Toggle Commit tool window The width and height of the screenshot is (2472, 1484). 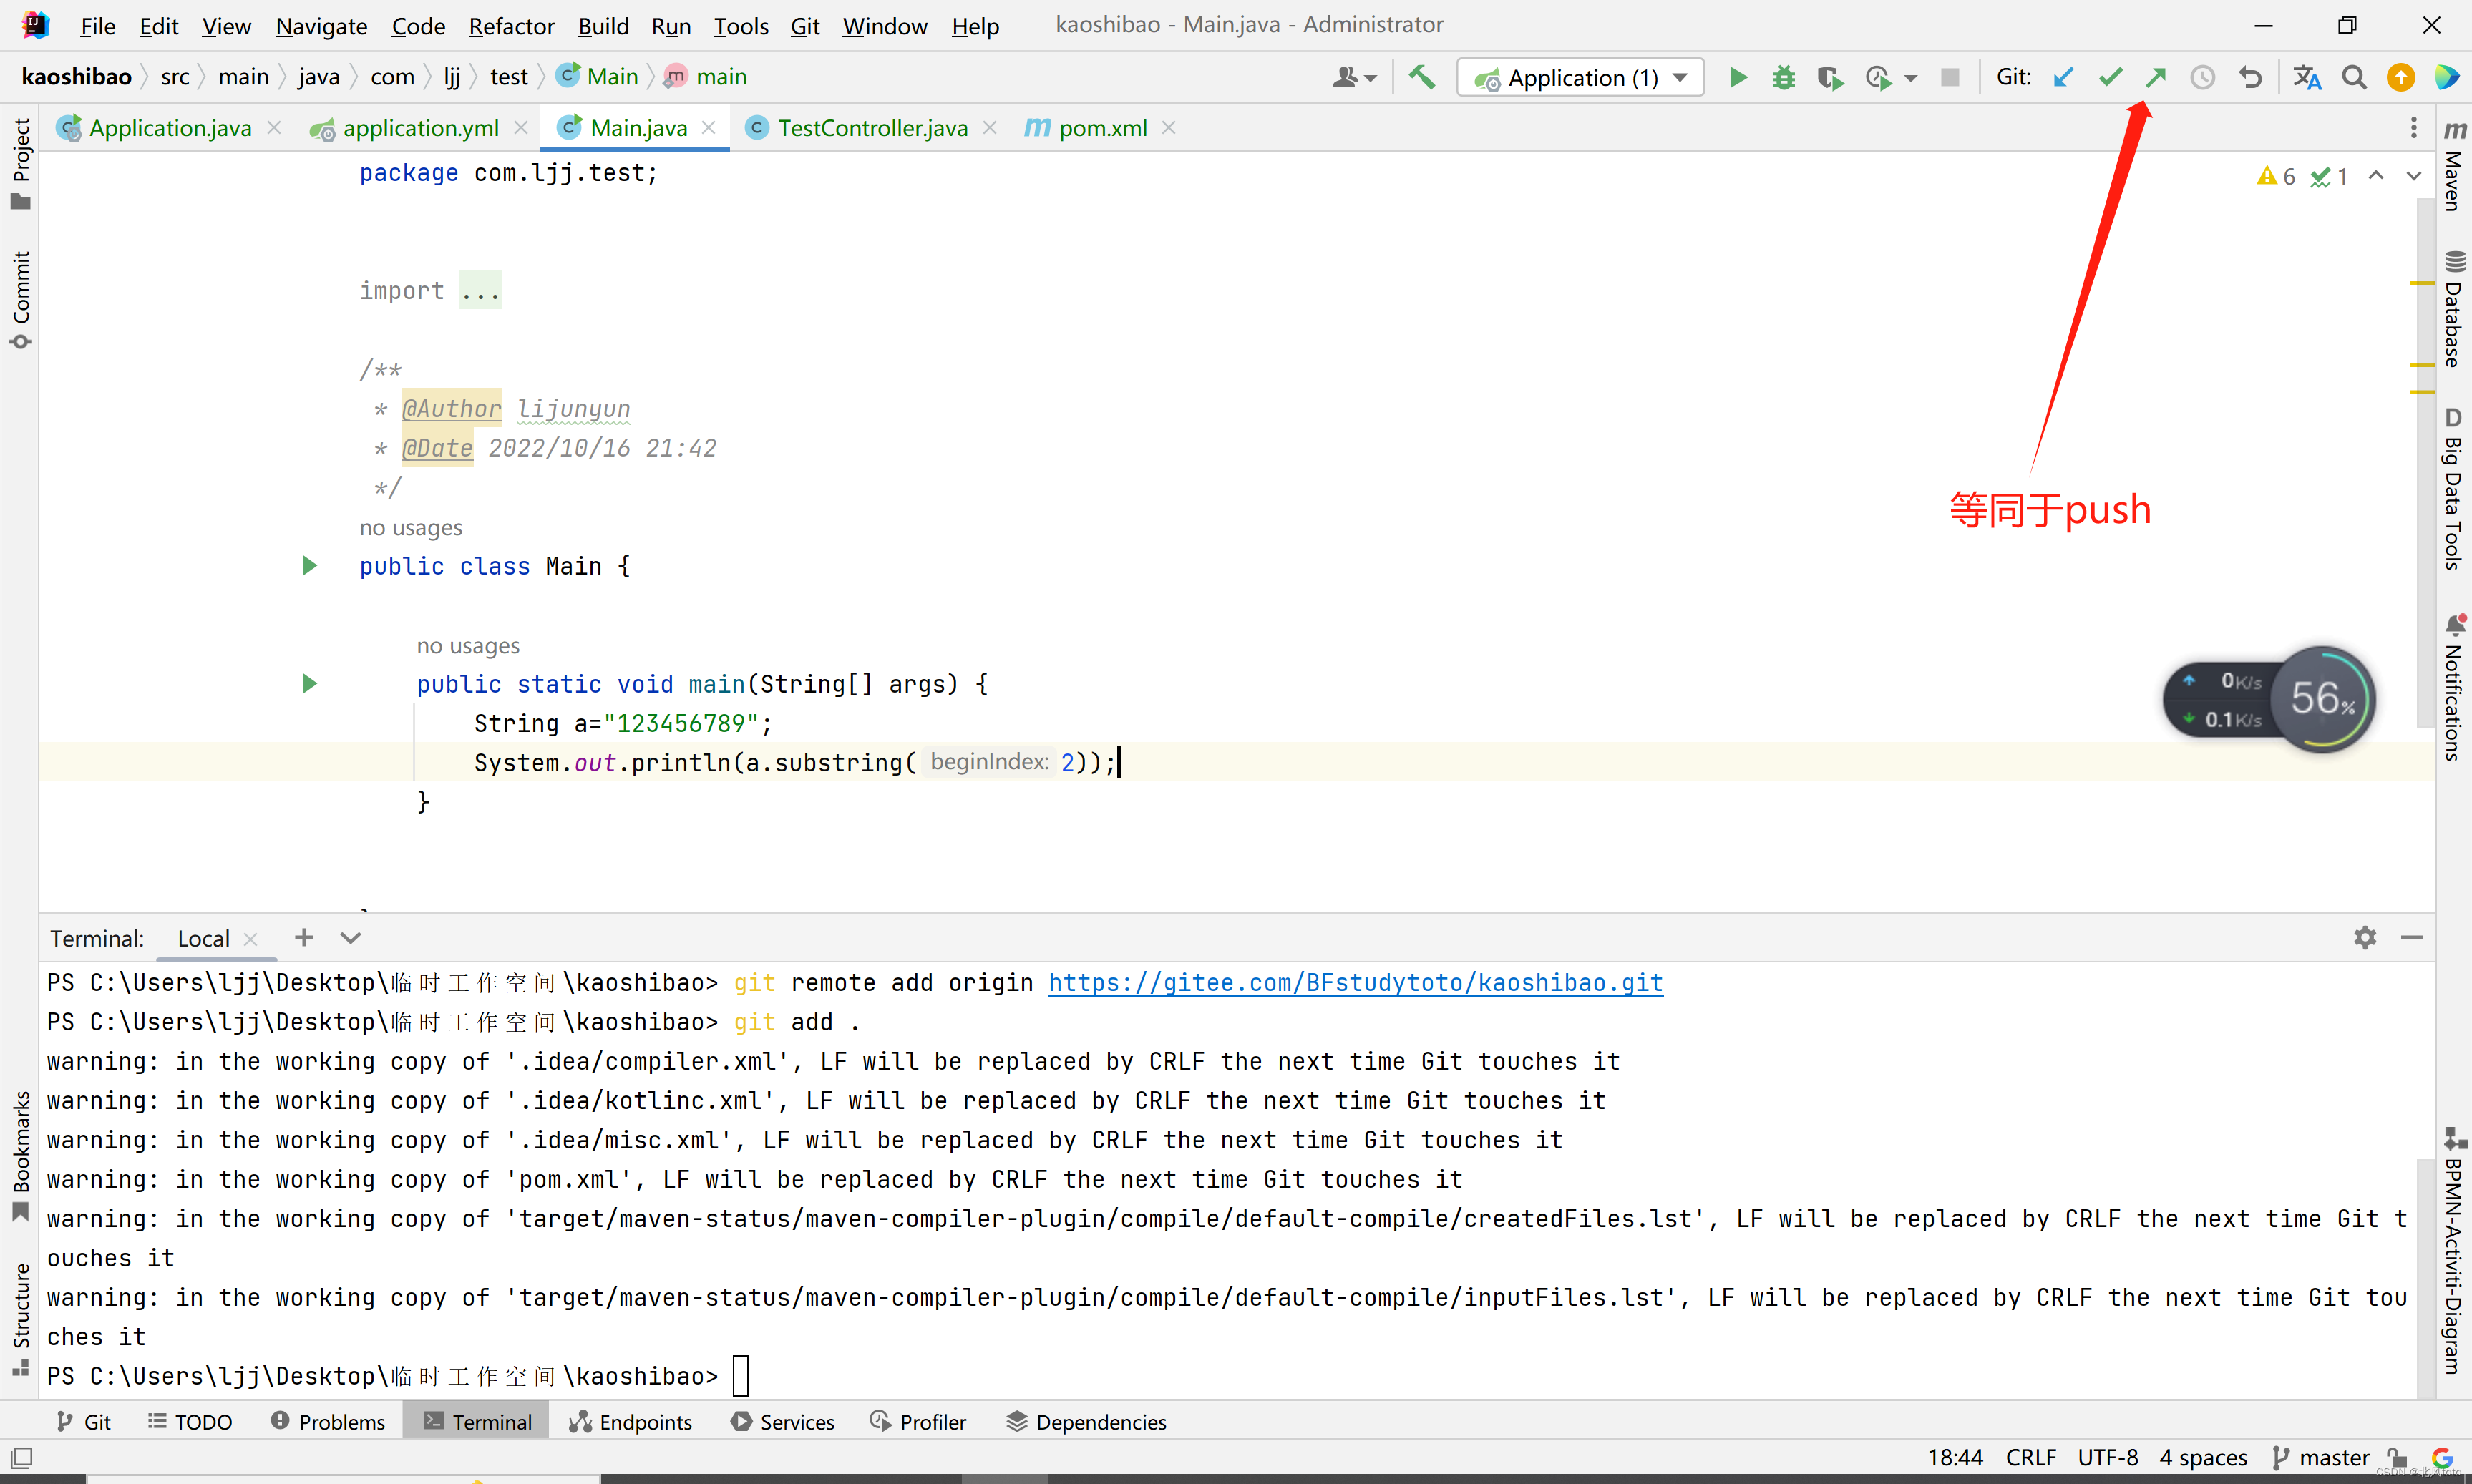(20, 300)
